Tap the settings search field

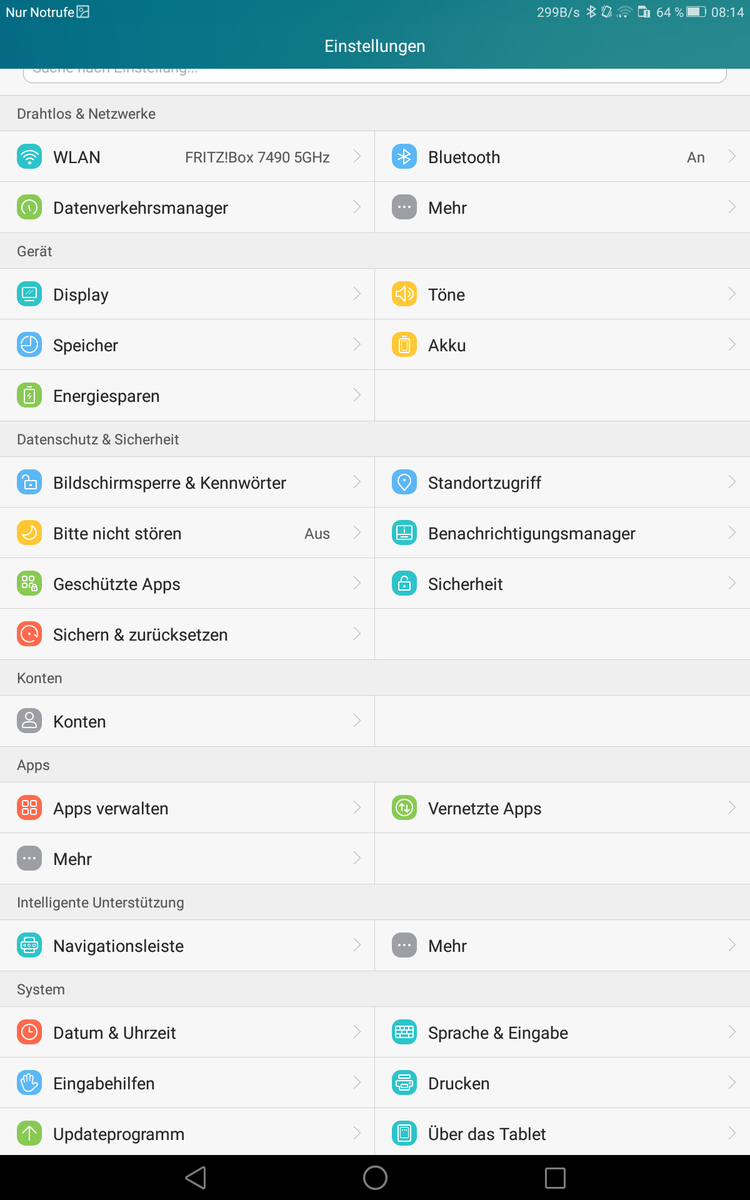point(374,72)
